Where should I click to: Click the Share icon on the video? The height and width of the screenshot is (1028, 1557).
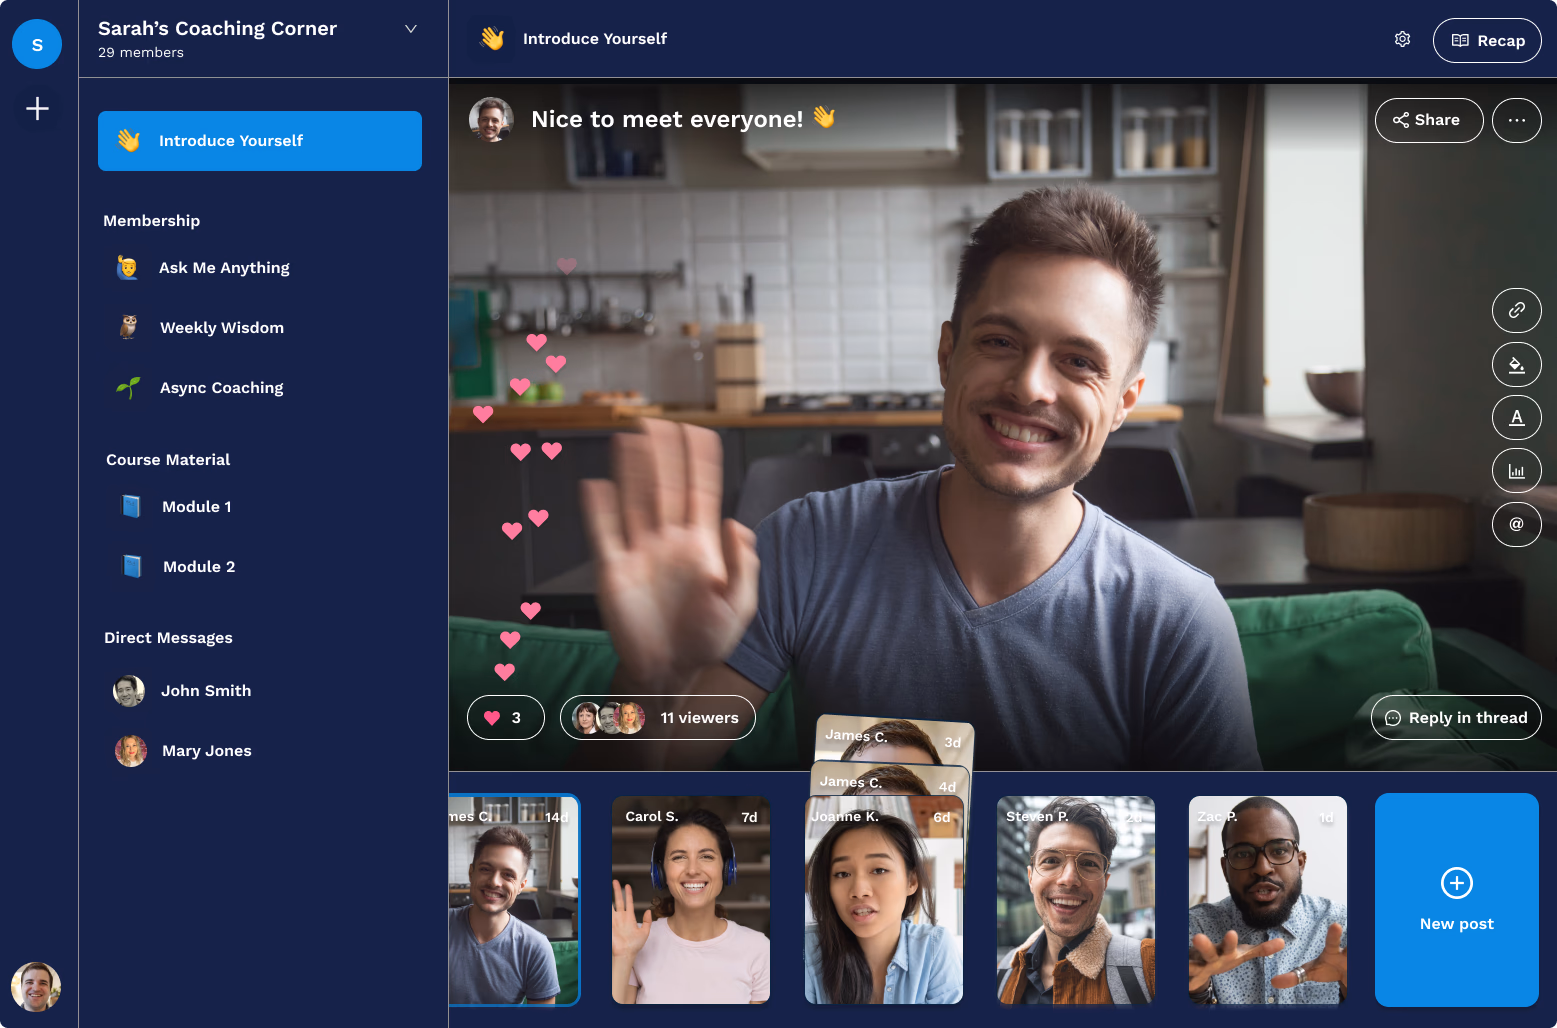pos(1429,120)
